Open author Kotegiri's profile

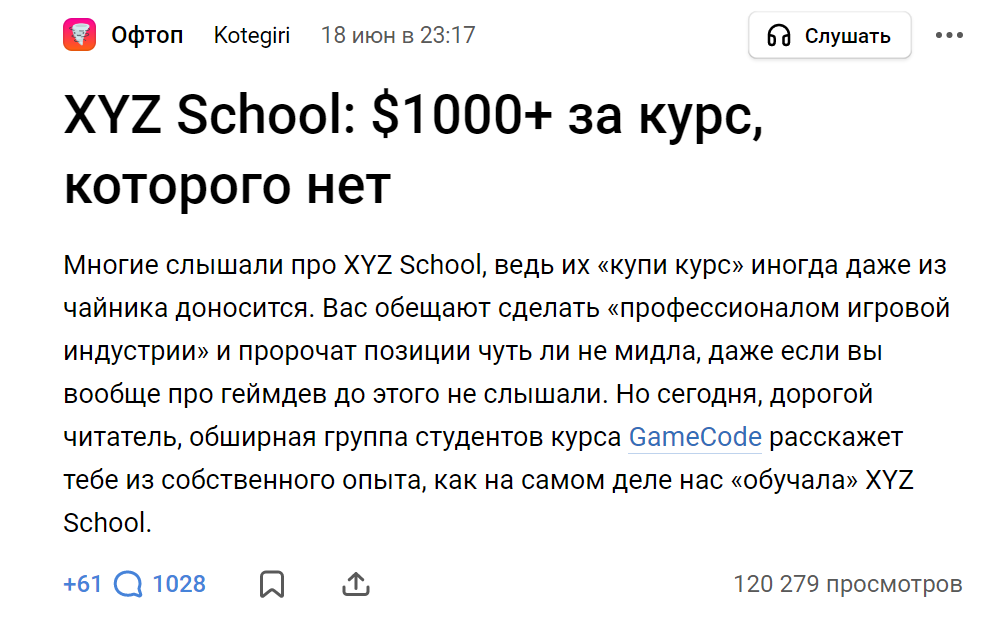251,36
